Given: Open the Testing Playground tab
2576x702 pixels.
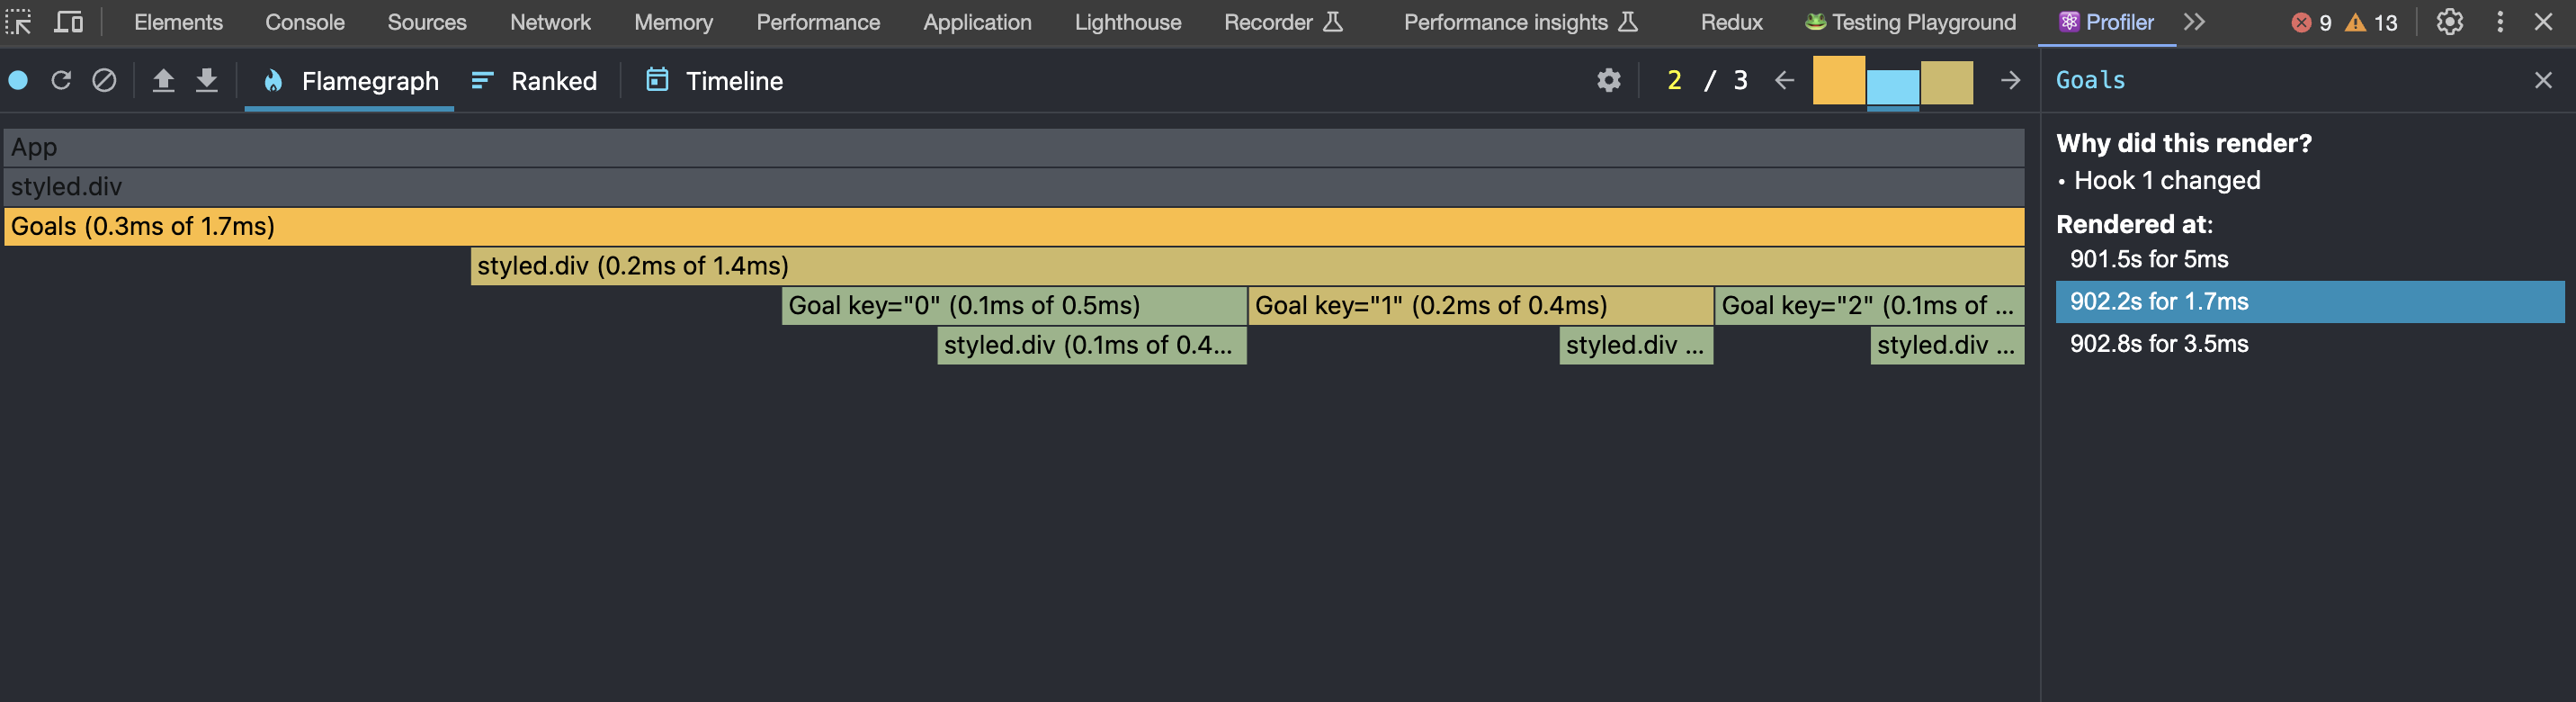Looking at the screenshot, I should coord(1910,22).
